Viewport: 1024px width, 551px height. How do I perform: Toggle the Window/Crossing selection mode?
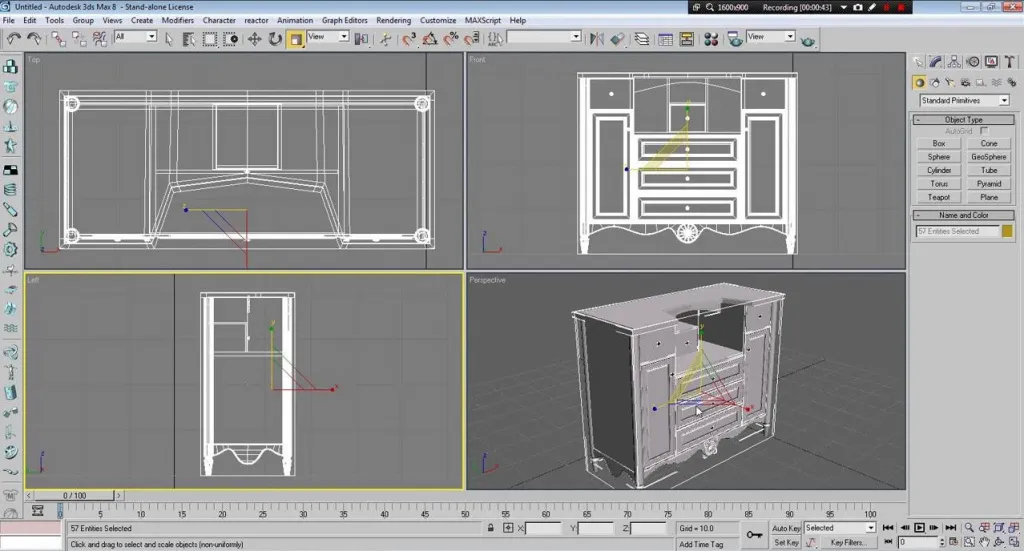click(231, 39)
